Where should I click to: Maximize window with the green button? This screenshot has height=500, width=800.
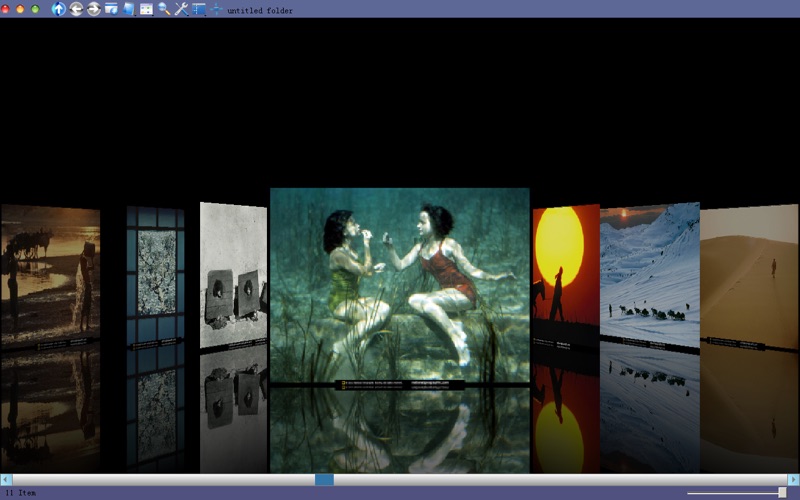(x=35, y=9)
